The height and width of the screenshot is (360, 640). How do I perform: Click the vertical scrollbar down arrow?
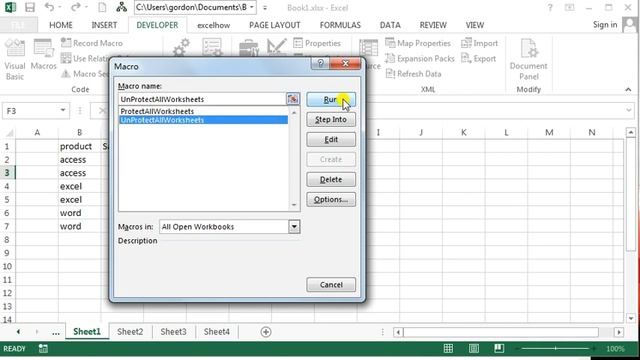point(631,318)
